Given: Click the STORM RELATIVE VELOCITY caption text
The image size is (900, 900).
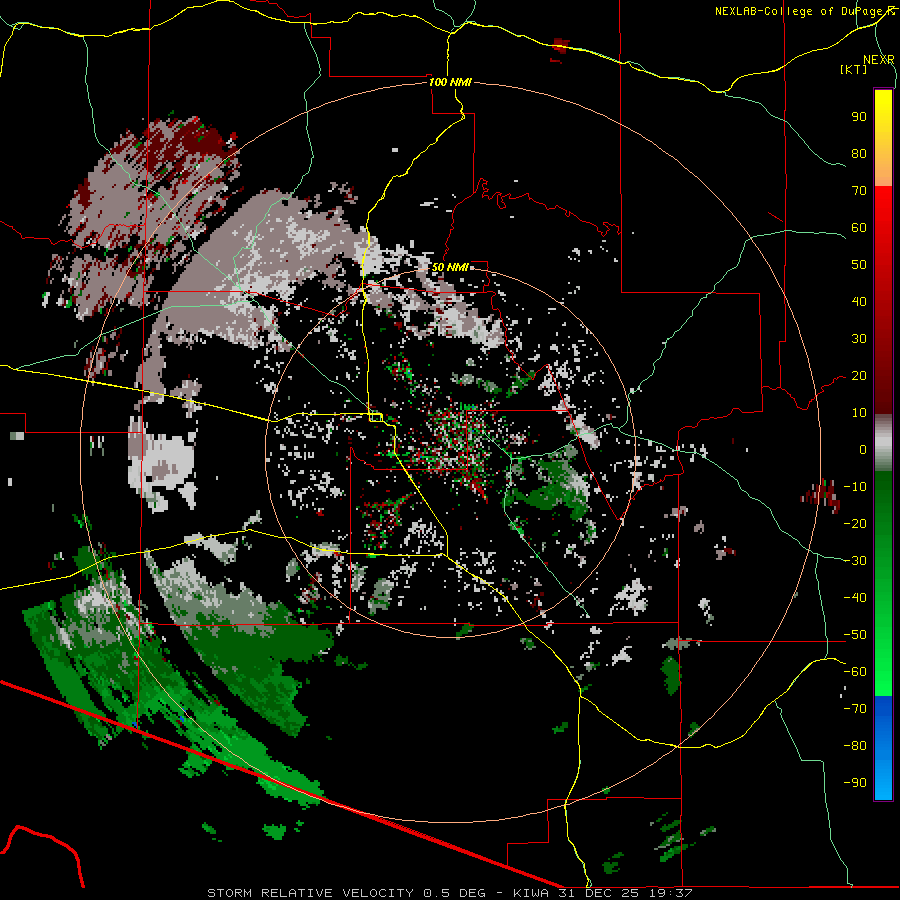Looking at the screenshot, I should pos(310,893).
